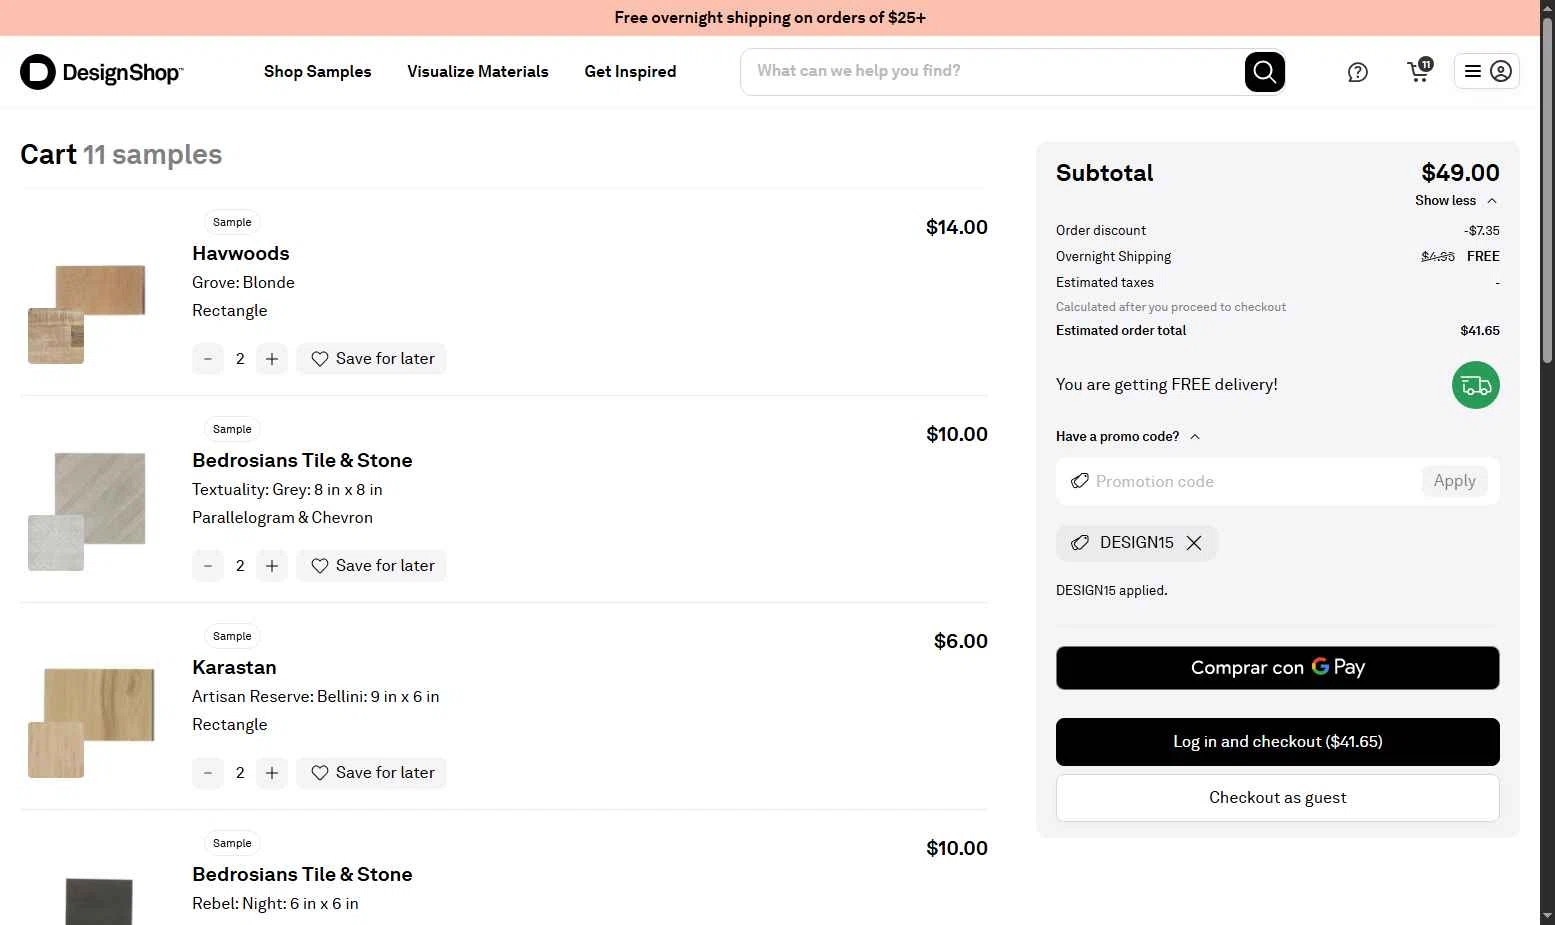Increase quantity for Karastan Artisan Reserve
This screenshot has width=1555, height=925.
(x=272, y=773)
